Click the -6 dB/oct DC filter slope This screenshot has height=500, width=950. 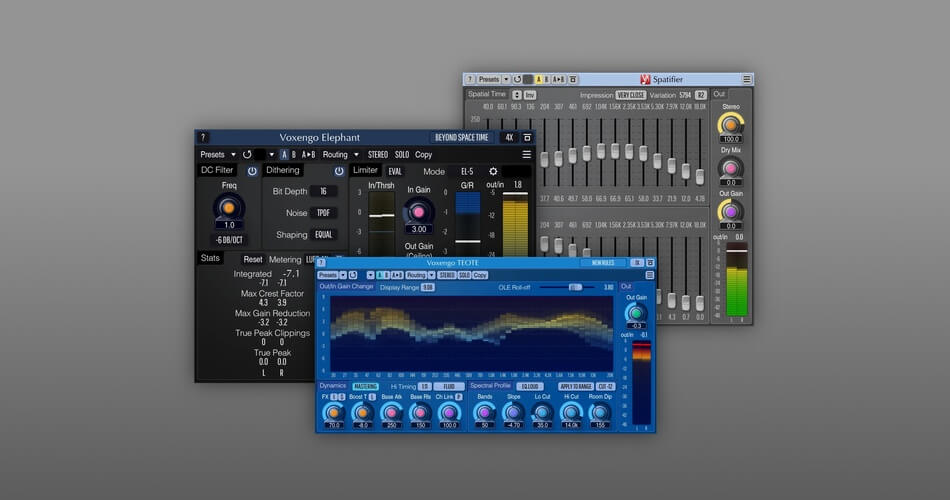(x=229, y=240)
